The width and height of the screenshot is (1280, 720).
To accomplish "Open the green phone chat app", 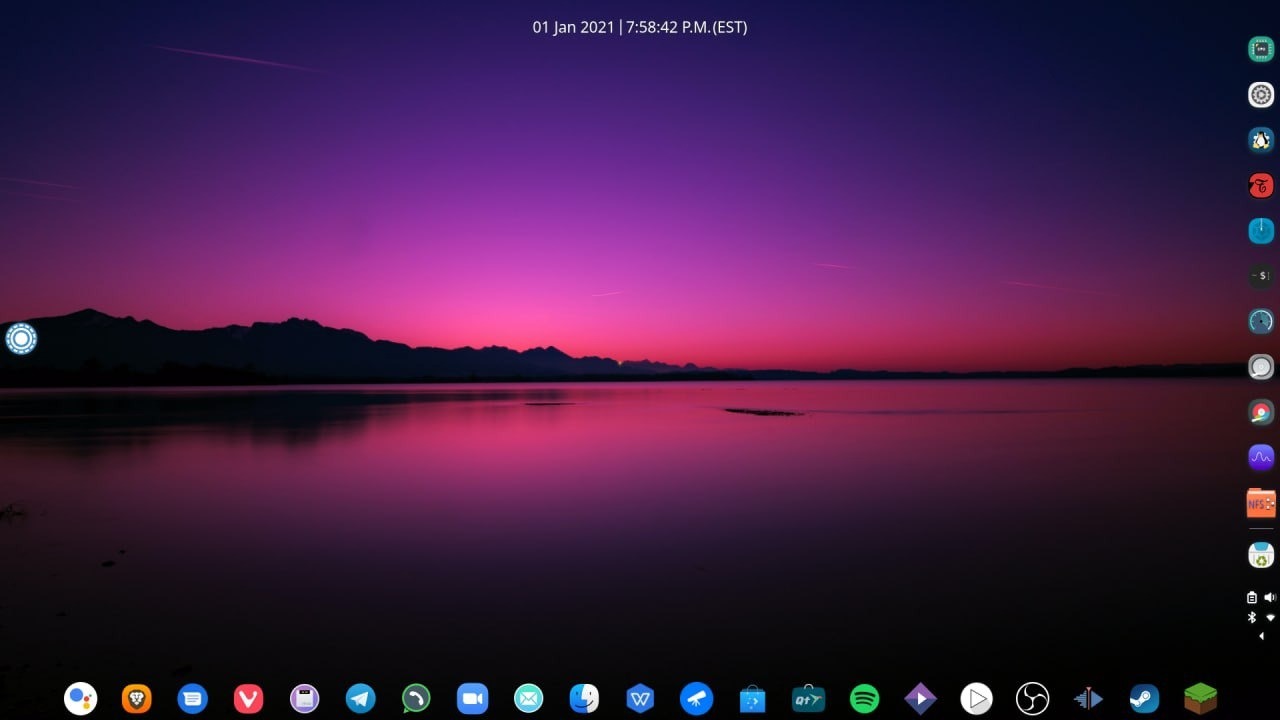I will click(416, 698).
